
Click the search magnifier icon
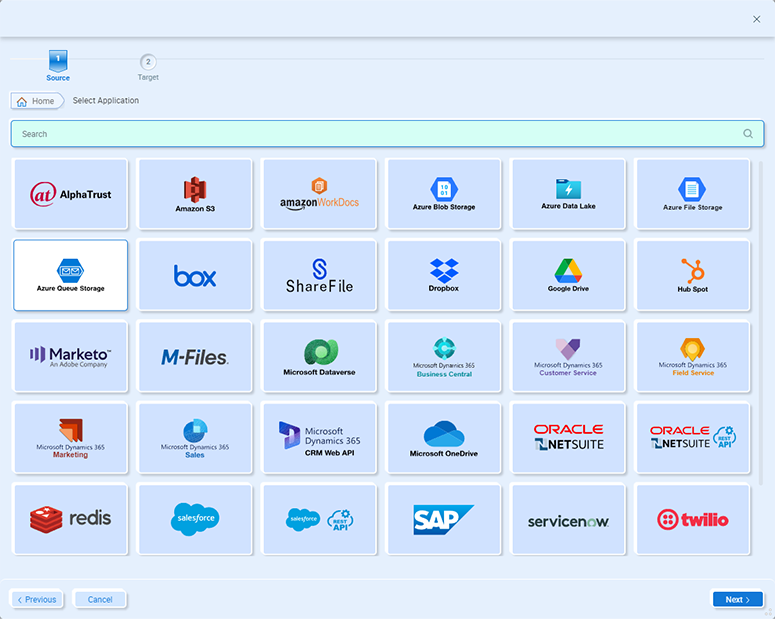[x=748, y=133]
